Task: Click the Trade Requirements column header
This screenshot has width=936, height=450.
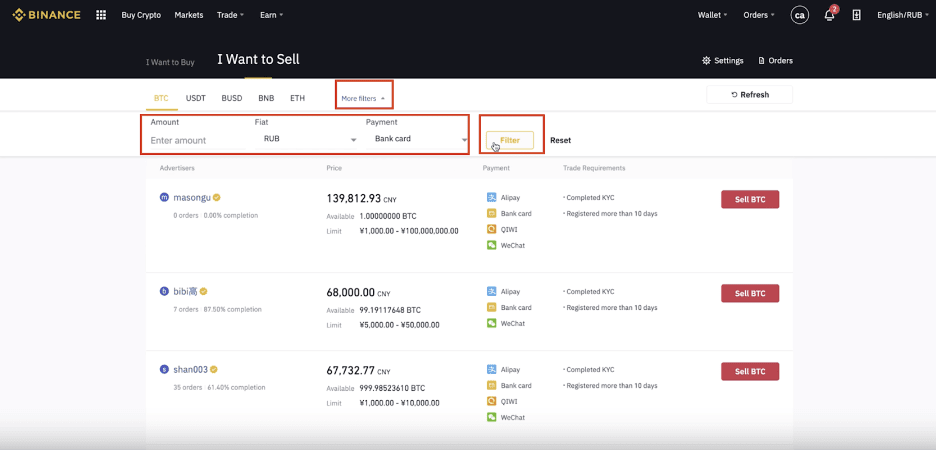Action: click(x=594, y=168)
